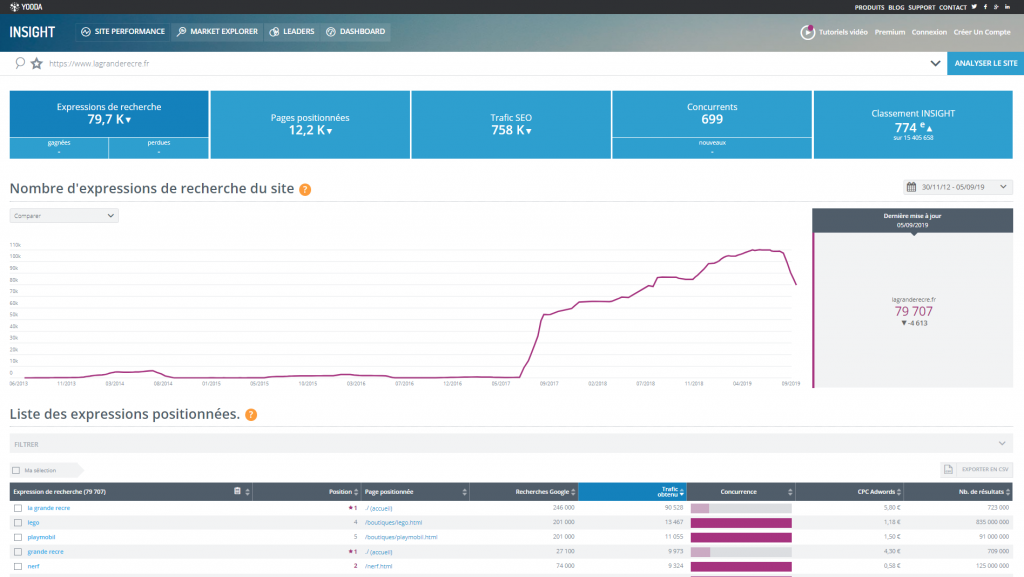
Task: Click EXPORTER EN CSV
Action: click(x=985, y=469)
